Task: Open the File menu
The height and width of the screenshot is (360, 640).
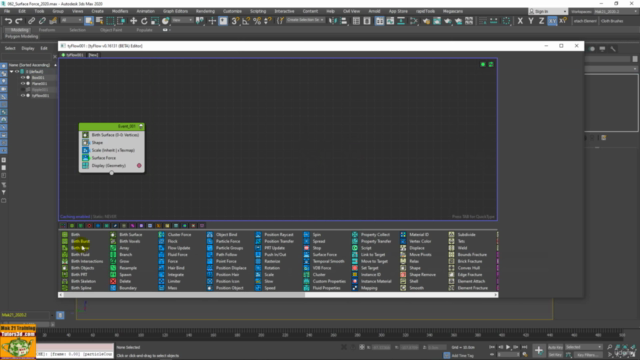Action: tap(7, 11)
